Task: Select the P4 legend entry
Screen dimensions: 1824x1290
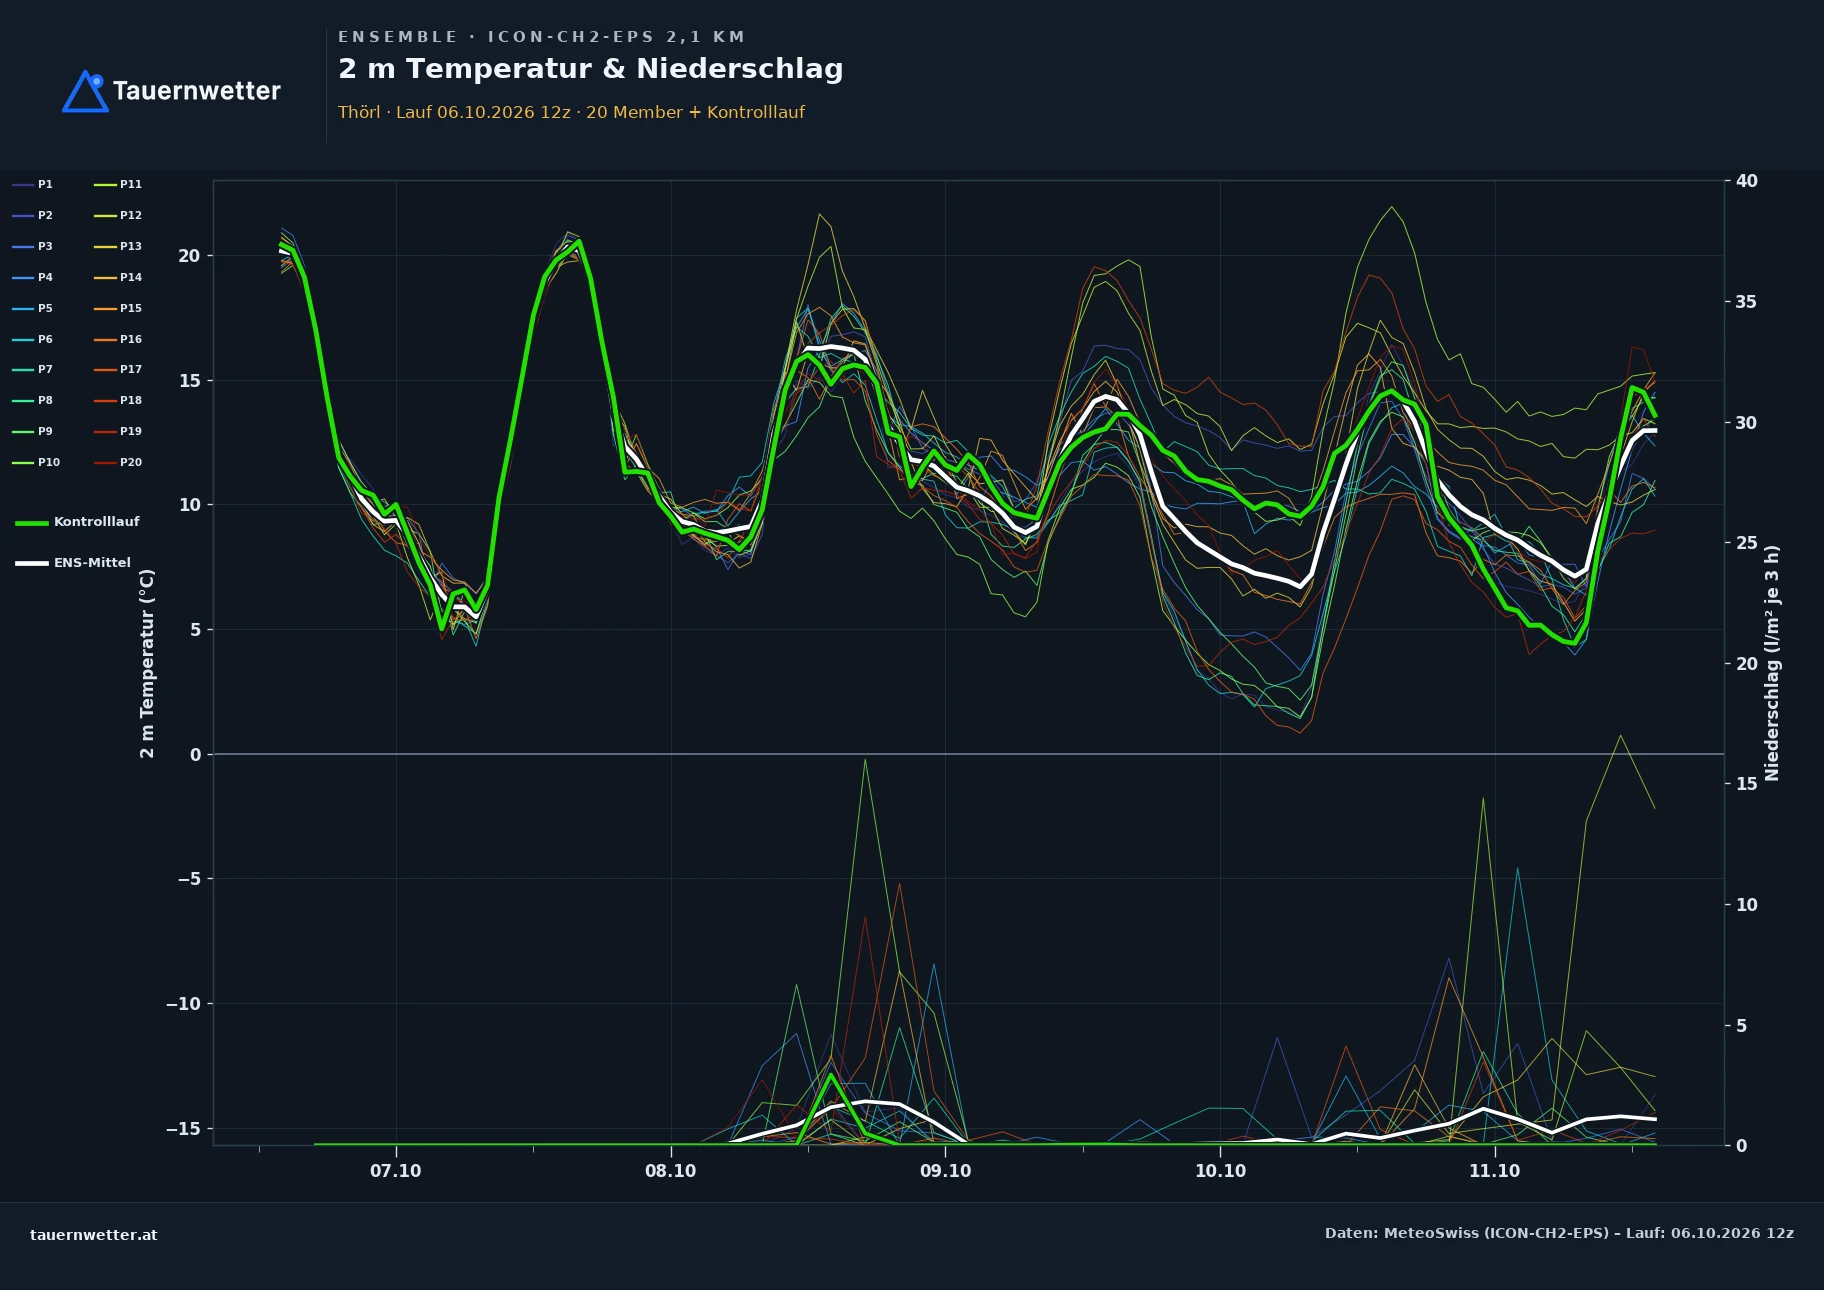Action: coord(33,277)
